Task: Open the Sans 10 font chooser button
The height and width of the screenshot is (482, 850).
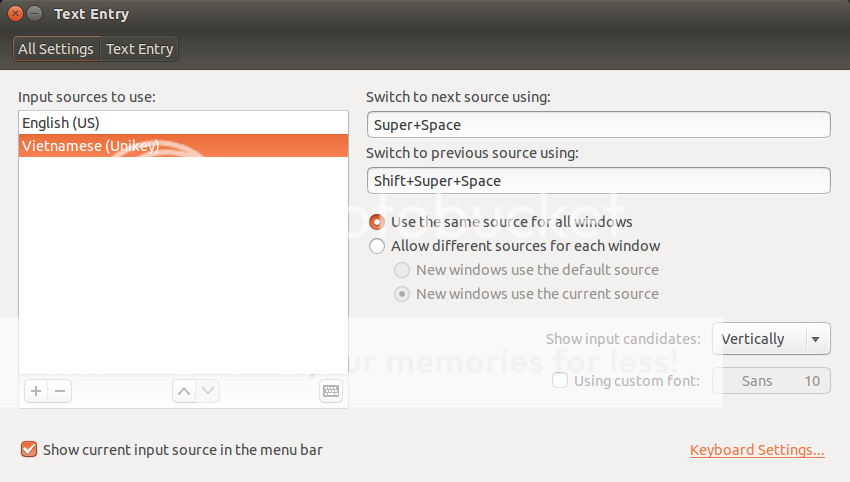Action: point(771,380)
